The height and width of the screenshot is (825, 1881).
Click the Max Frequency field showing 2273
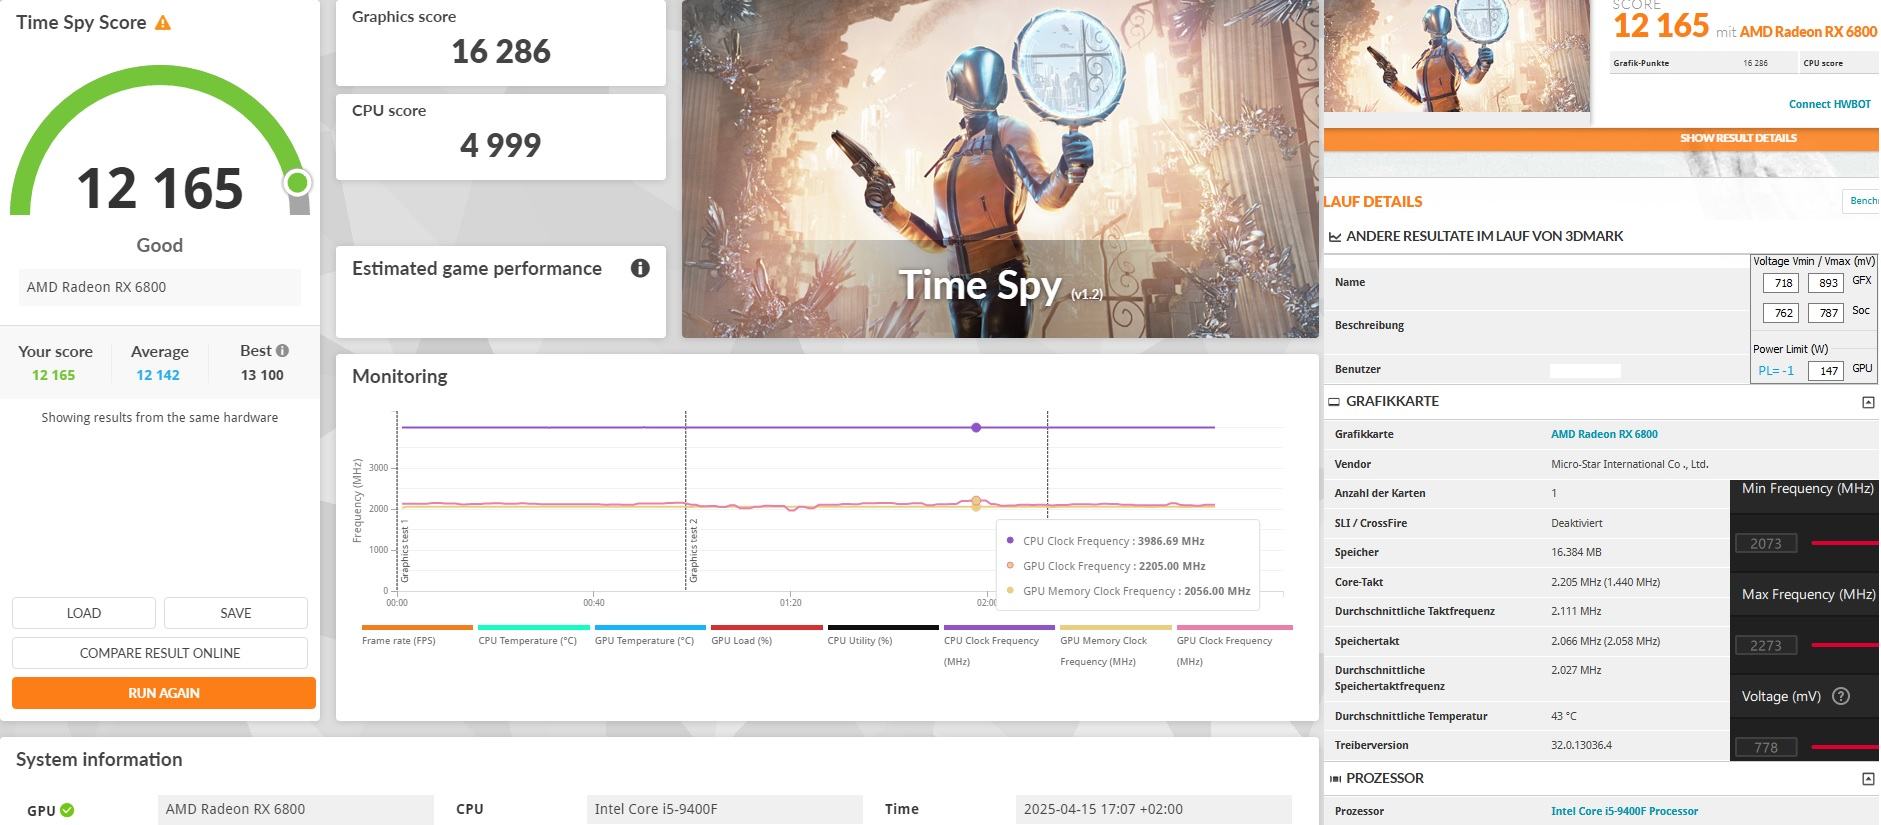coord(1766,645)
